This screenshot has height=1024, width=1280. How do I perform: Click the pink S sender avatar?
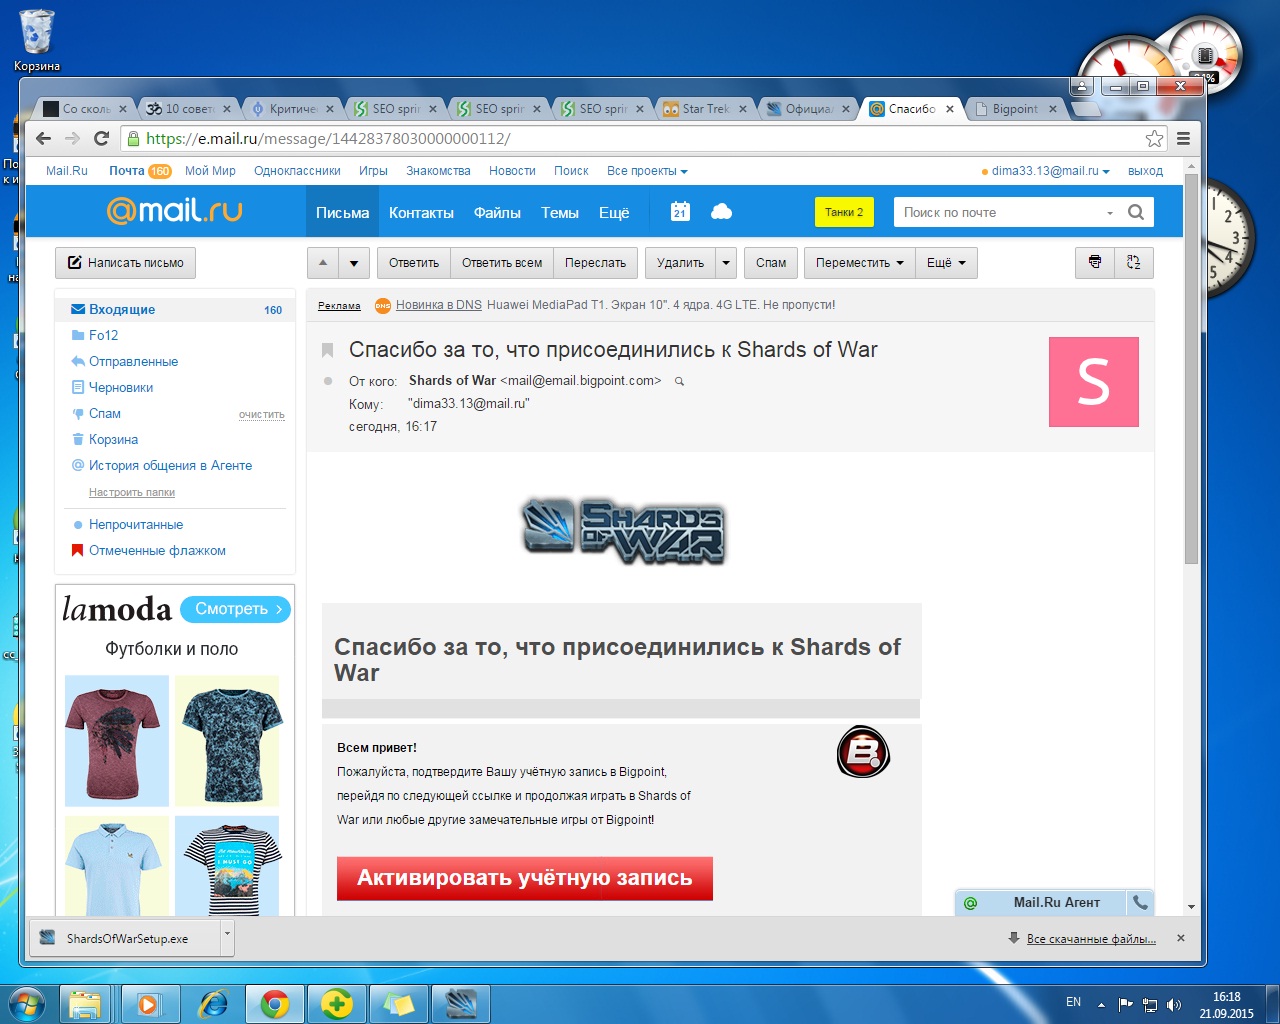1094,382
